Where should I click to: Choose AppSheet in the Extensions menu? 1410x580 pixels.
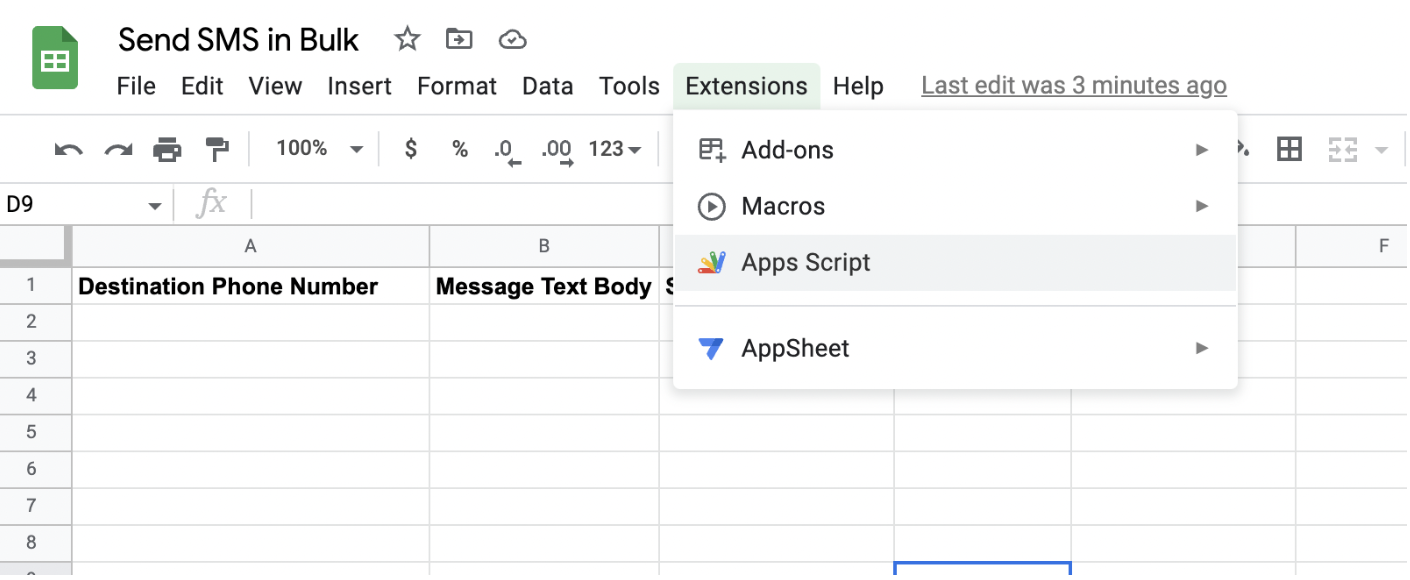pyautogui.click(x=955, y=348)
